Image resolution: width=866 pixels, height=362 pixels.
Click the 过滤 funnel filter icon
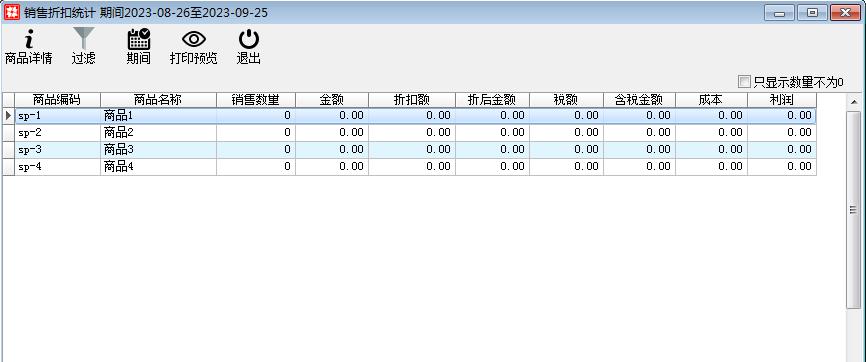pyautogui.click(x=83, y=39)
